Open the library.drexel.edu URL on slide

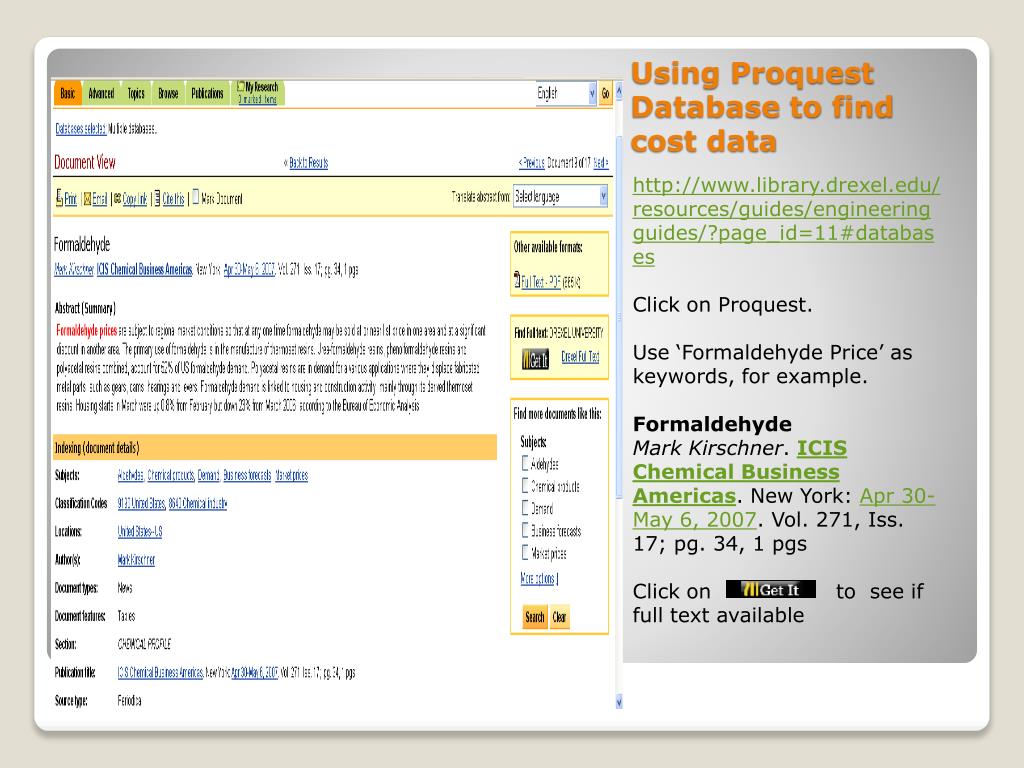tap(786, 221)
